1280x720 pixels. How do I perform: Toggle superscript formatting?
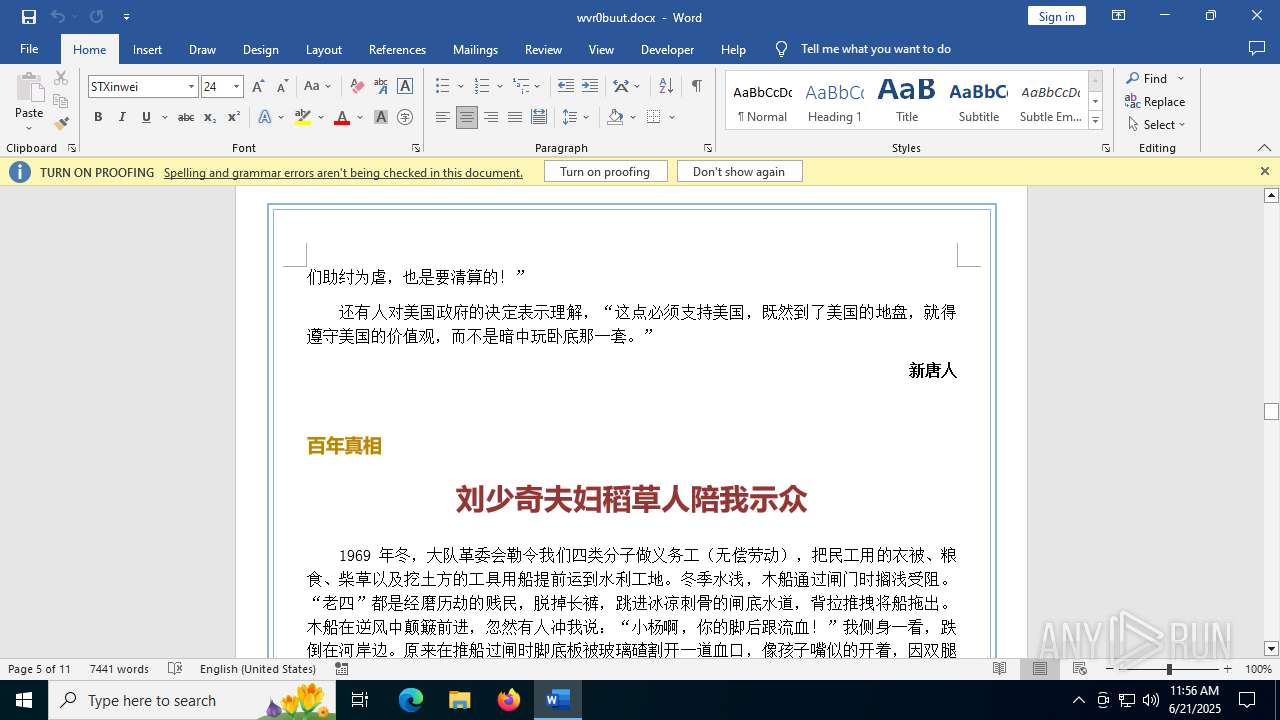(234, 117)
